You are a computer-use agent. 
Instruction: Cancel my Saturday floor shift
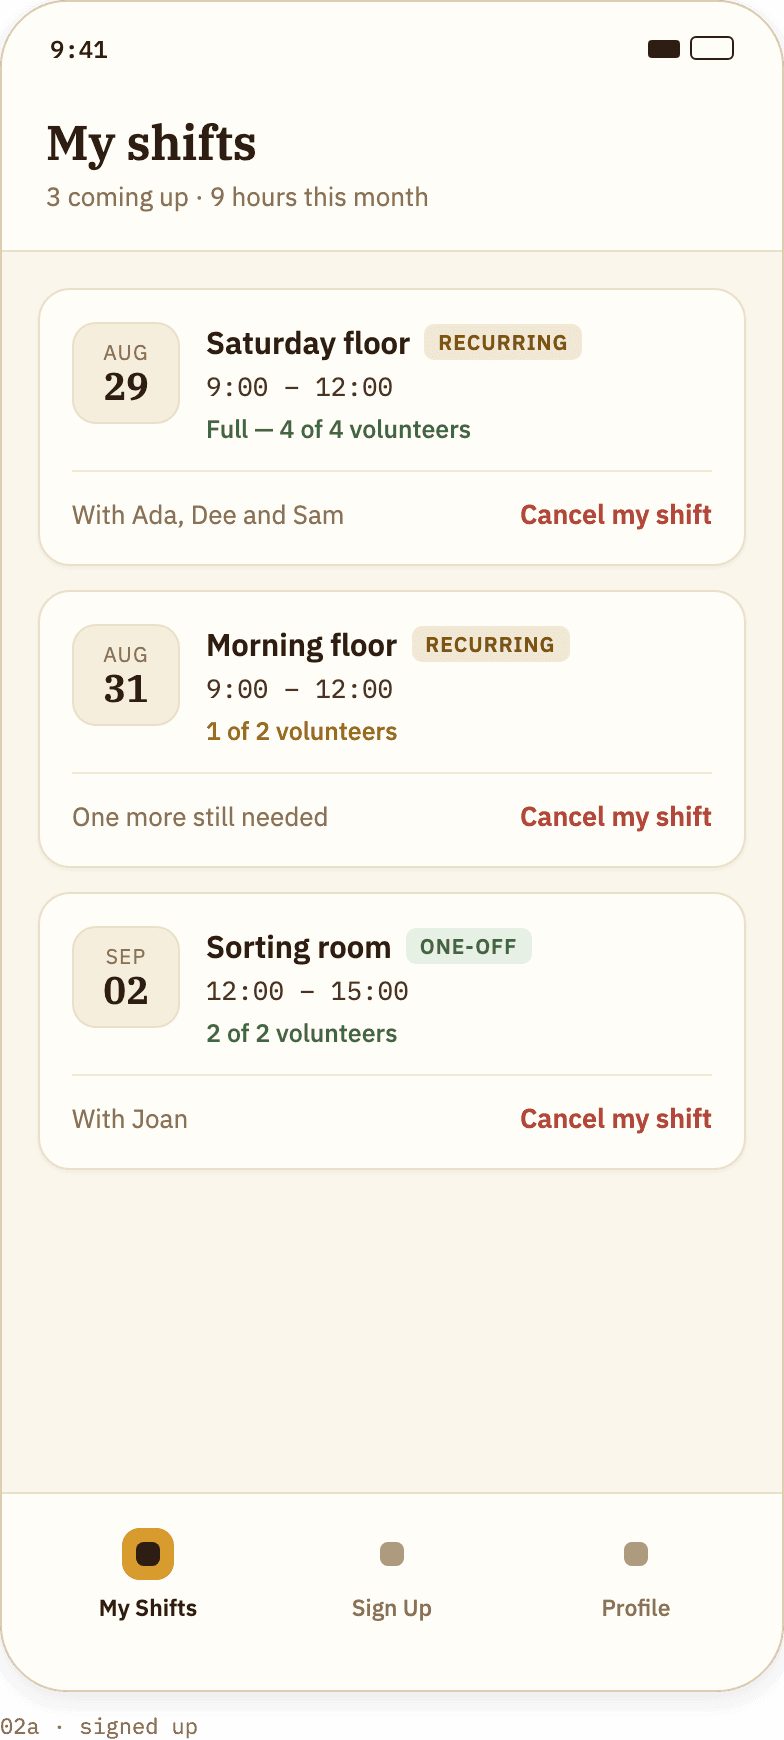(616, 515)
